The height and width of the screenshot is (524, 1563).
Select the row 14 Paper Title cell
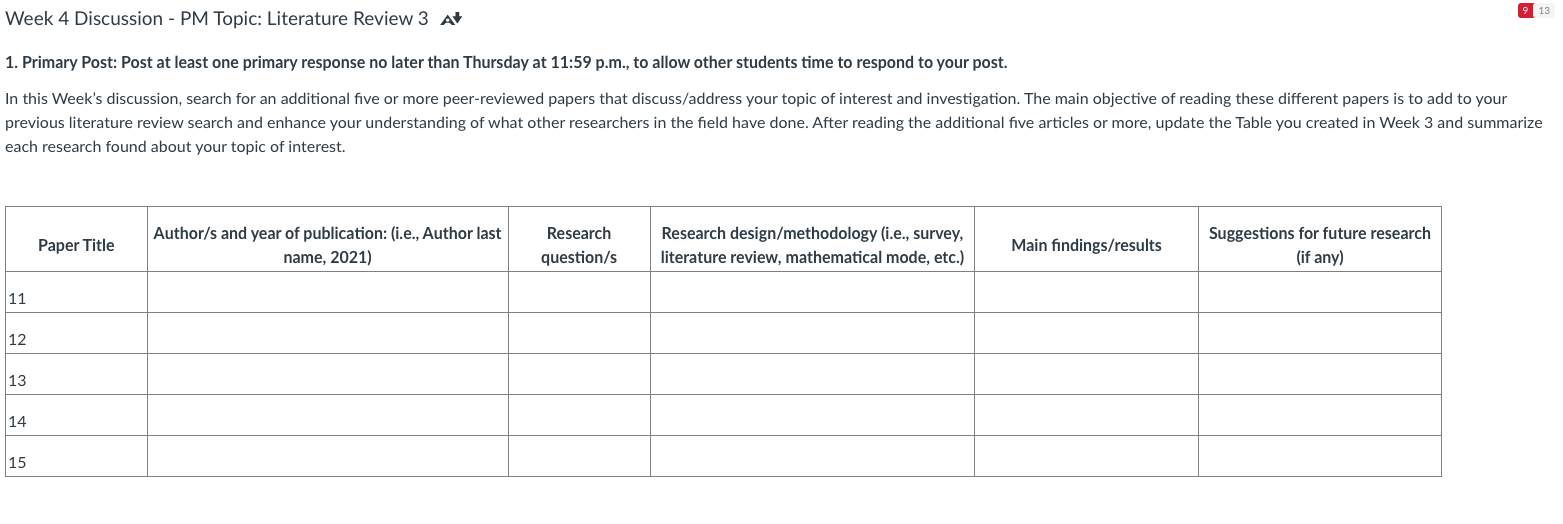76,415
